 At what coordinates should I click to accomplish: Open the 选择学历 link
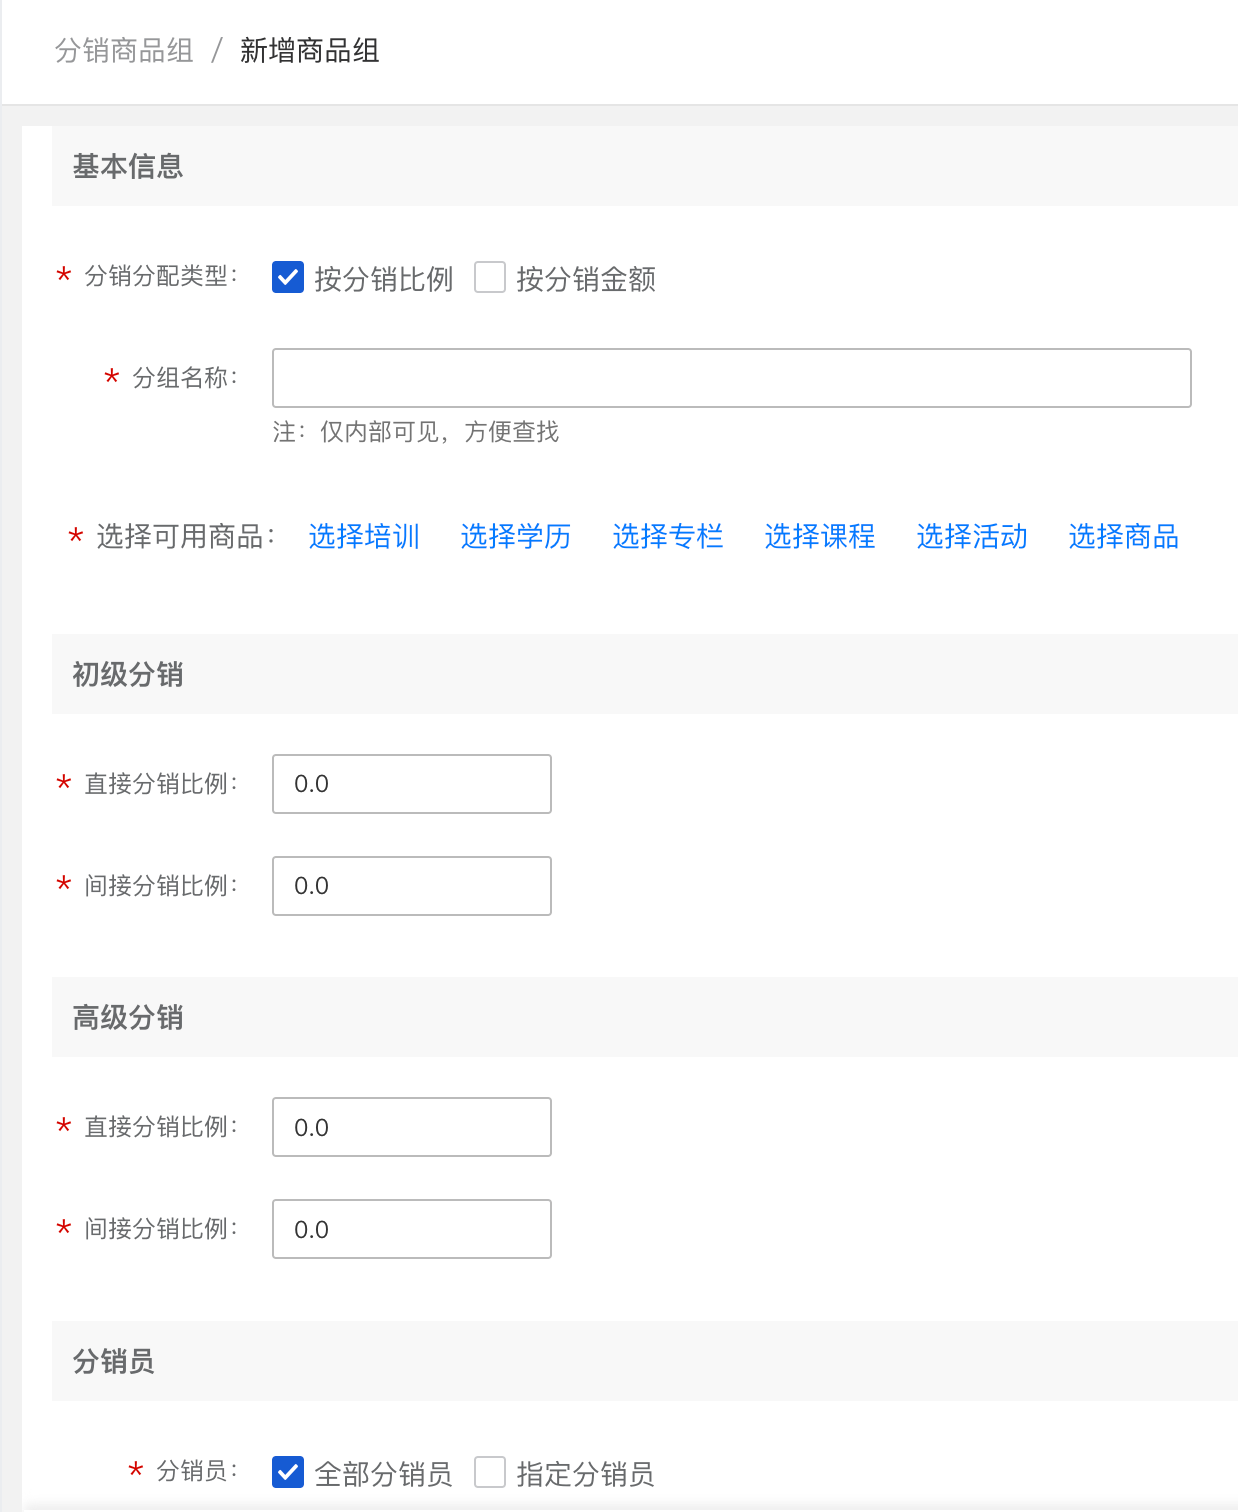(516, 537)
